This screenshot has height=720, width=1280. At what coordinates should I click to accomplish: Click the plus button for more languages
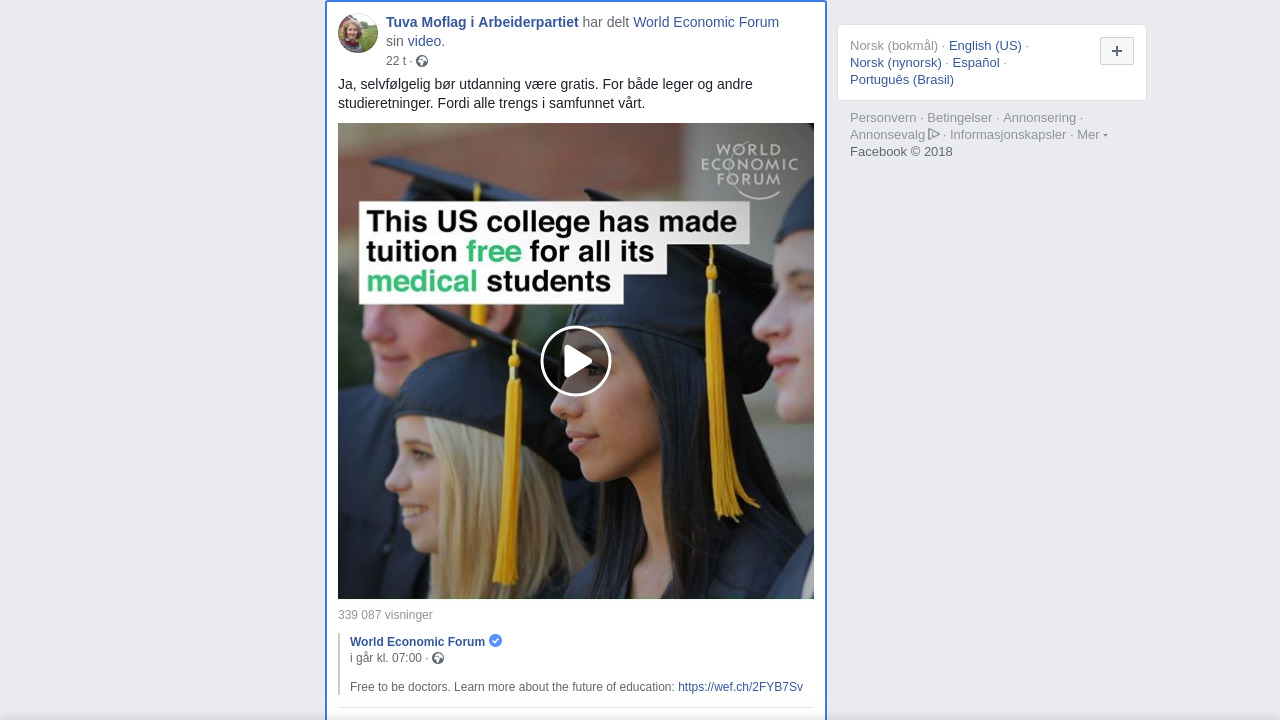[x=1117, y=51]
